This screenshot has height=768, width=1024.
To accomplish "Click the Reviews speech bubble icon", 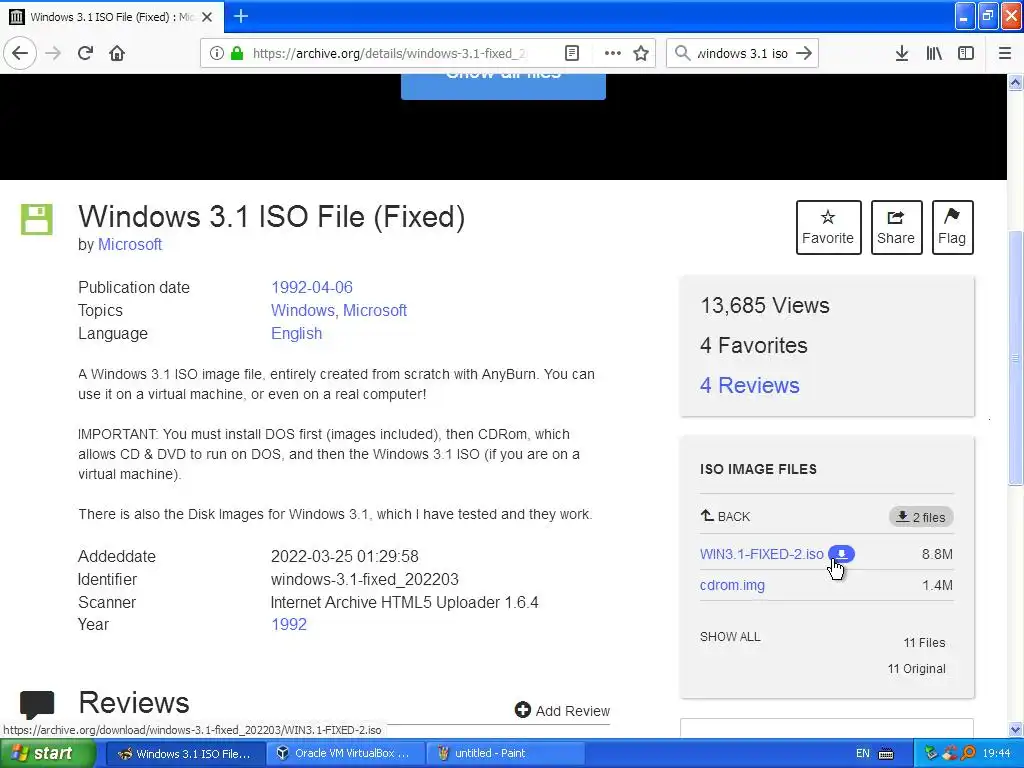I will (37, 704).
